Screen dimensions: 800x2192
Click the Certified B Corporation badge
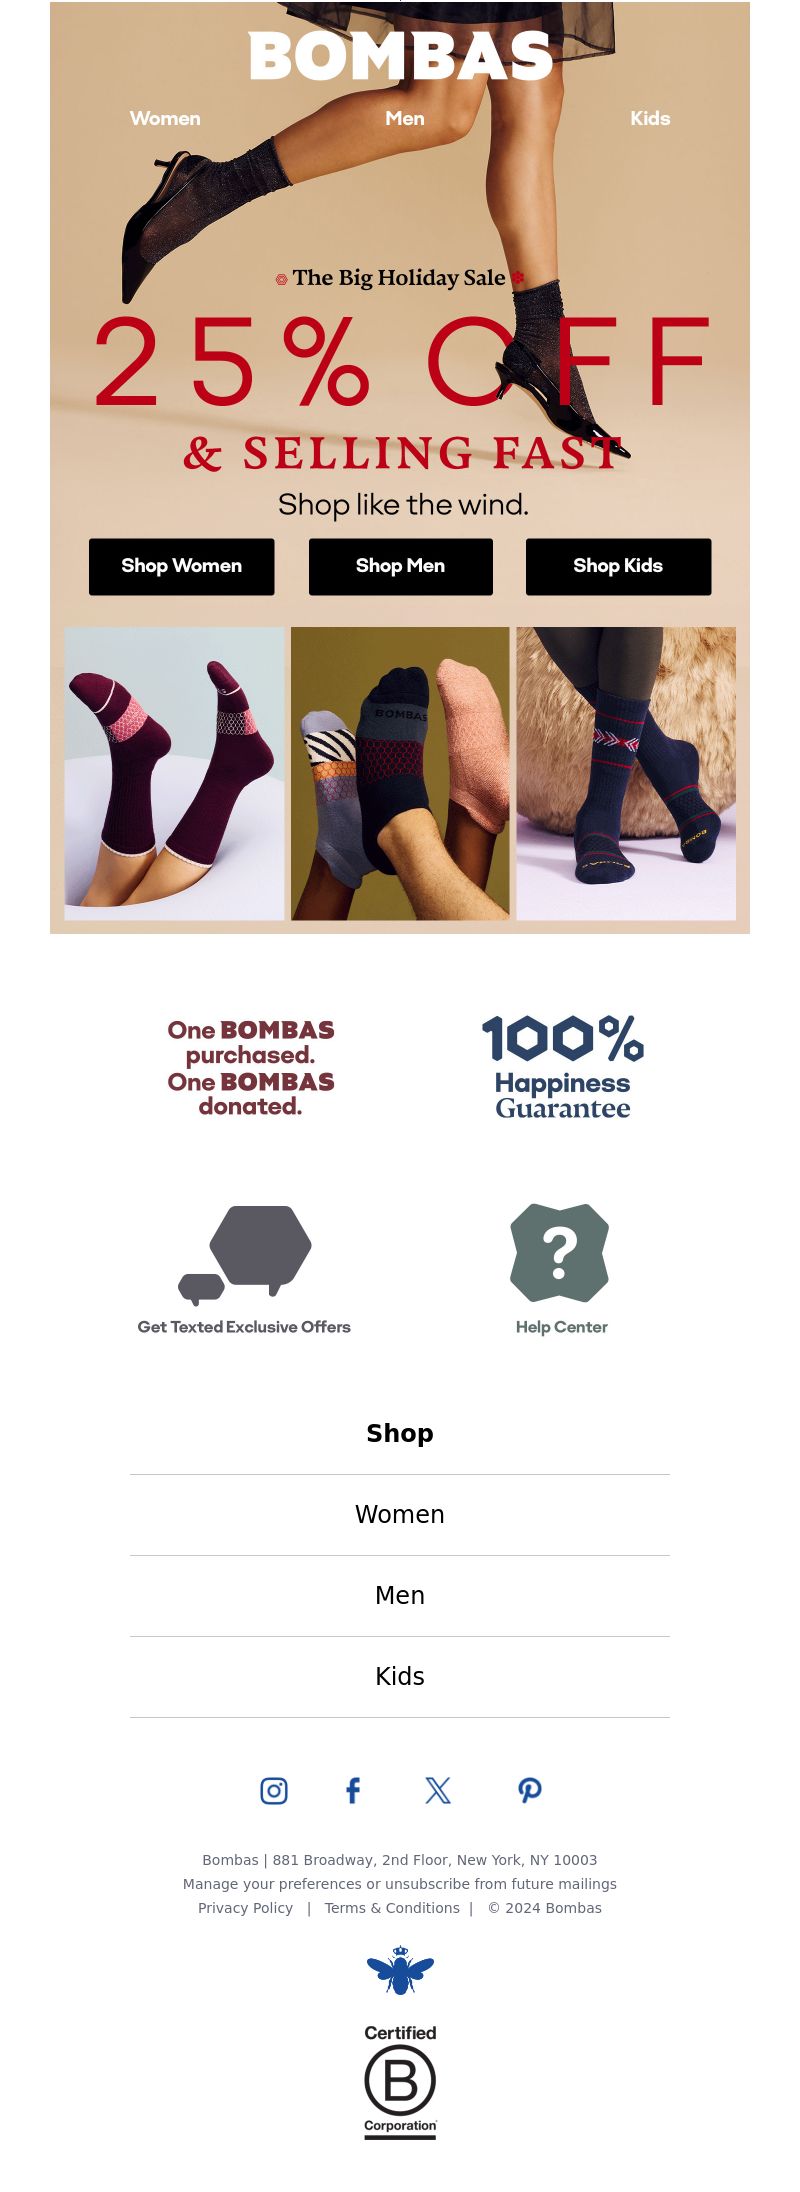(x=400, y=2081)
